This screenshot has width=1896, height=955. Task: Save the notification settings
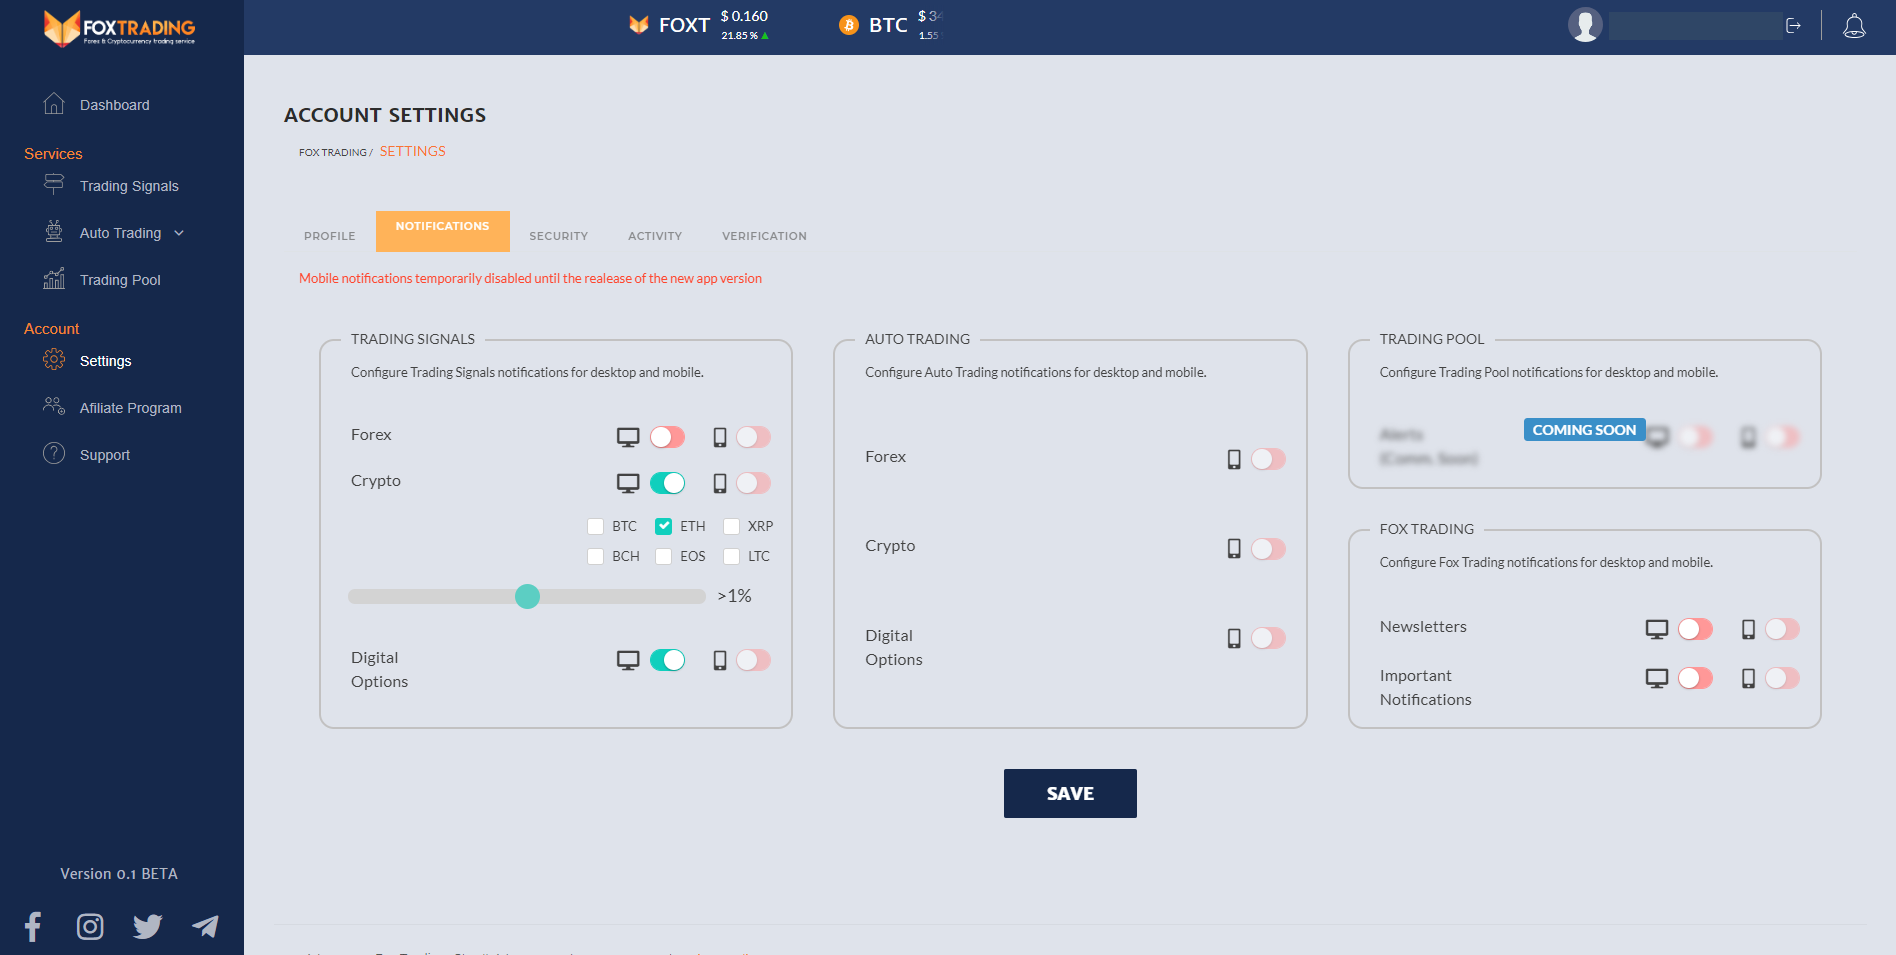pyautogui.click(x=1070, y=793)
